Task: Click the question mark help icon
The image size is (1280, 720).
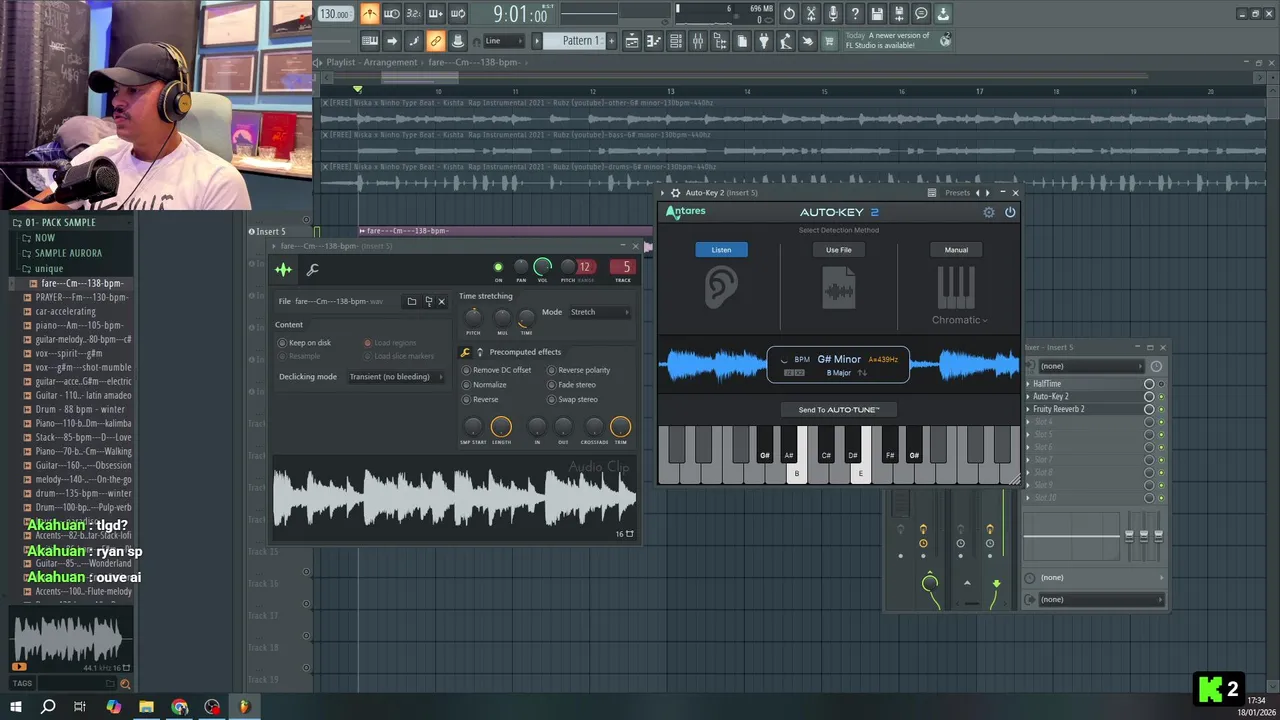Action: click(855, 14)
